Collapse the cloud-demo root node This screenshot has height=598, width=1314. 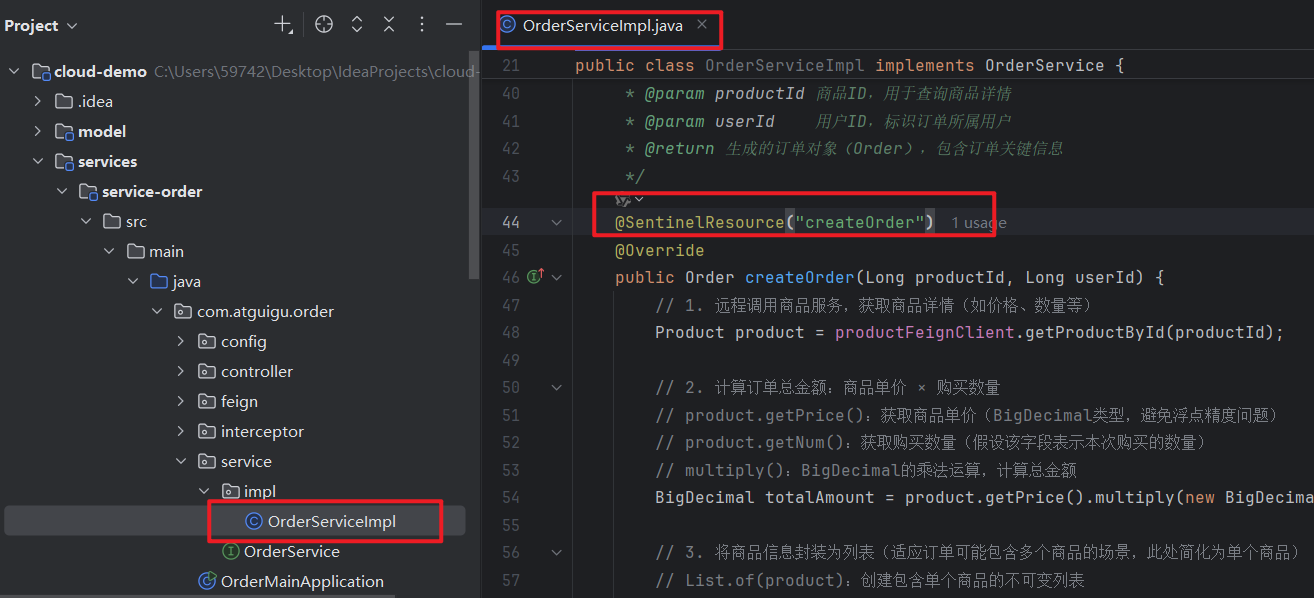(x=14, y=71)
